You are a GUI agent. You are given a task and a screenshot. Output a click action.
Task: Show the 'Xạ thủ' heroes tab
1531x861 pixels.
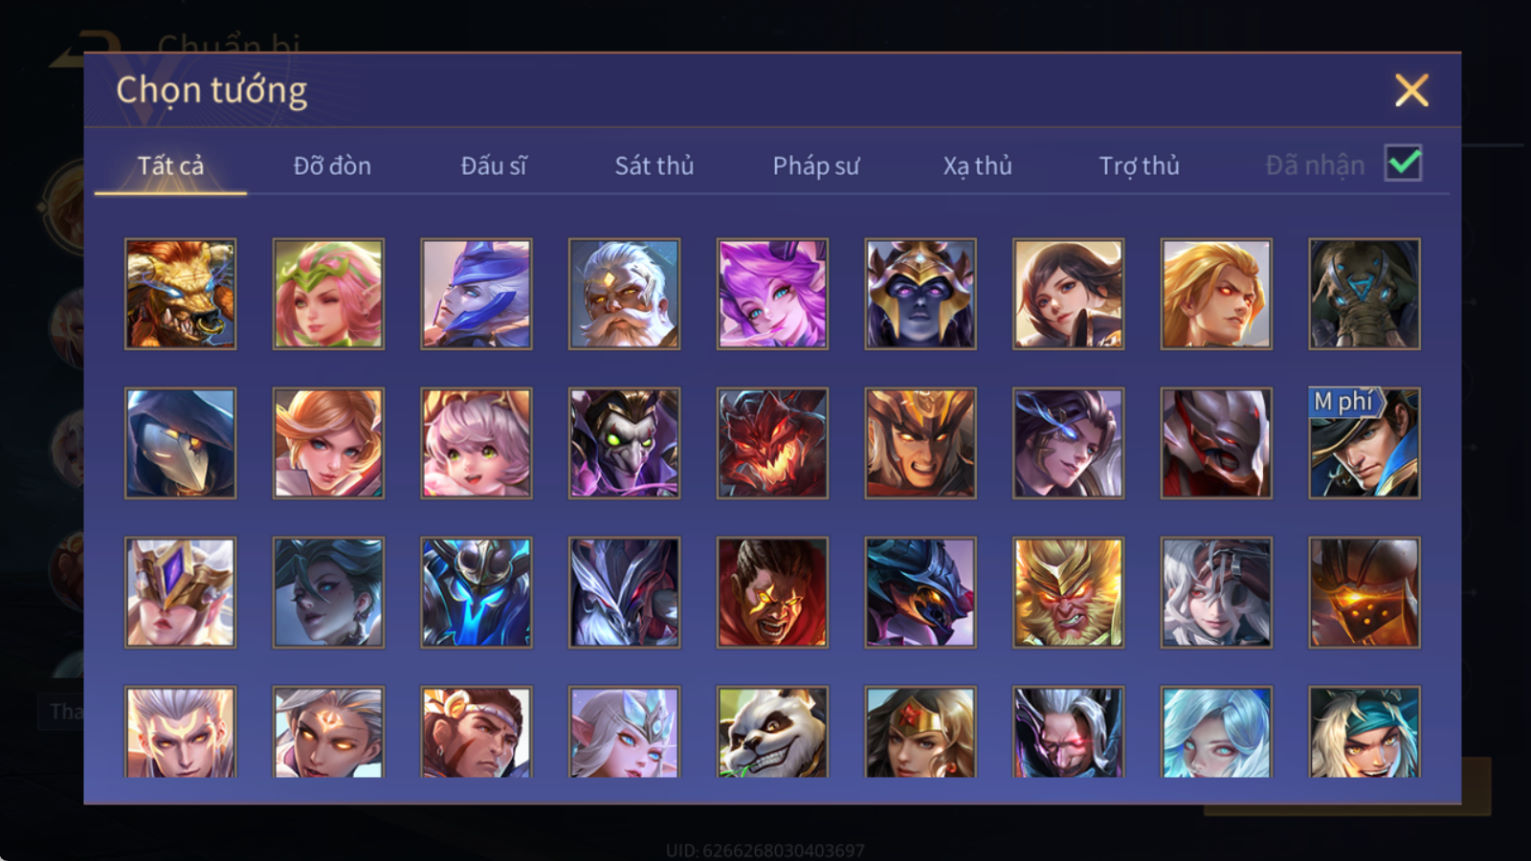(x=977, y=166)
